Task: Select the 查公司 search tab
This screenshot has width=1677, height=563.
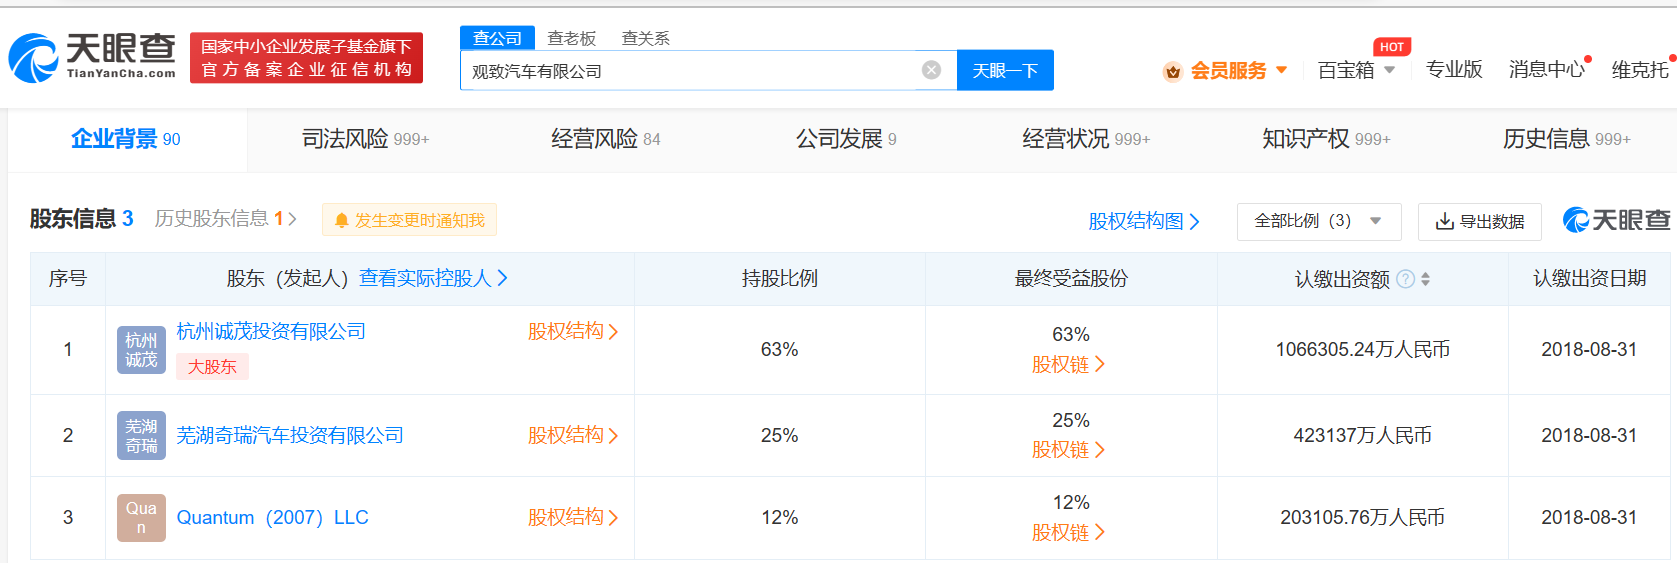Action: [x=497, y=38]
